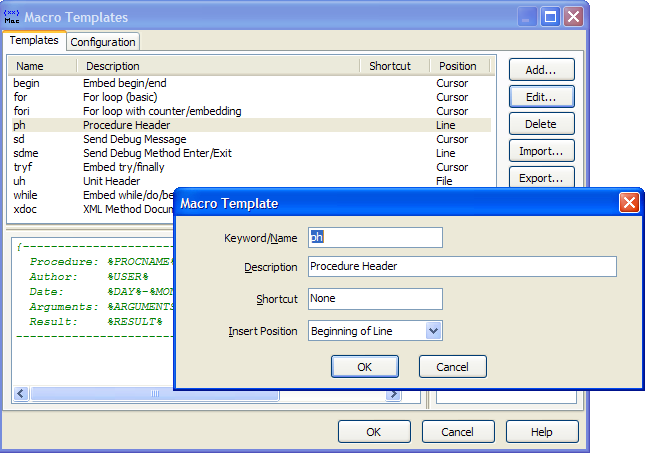Confirm the Macro Template dialog with OK
The image size is (647, 453).
[364, 367]
